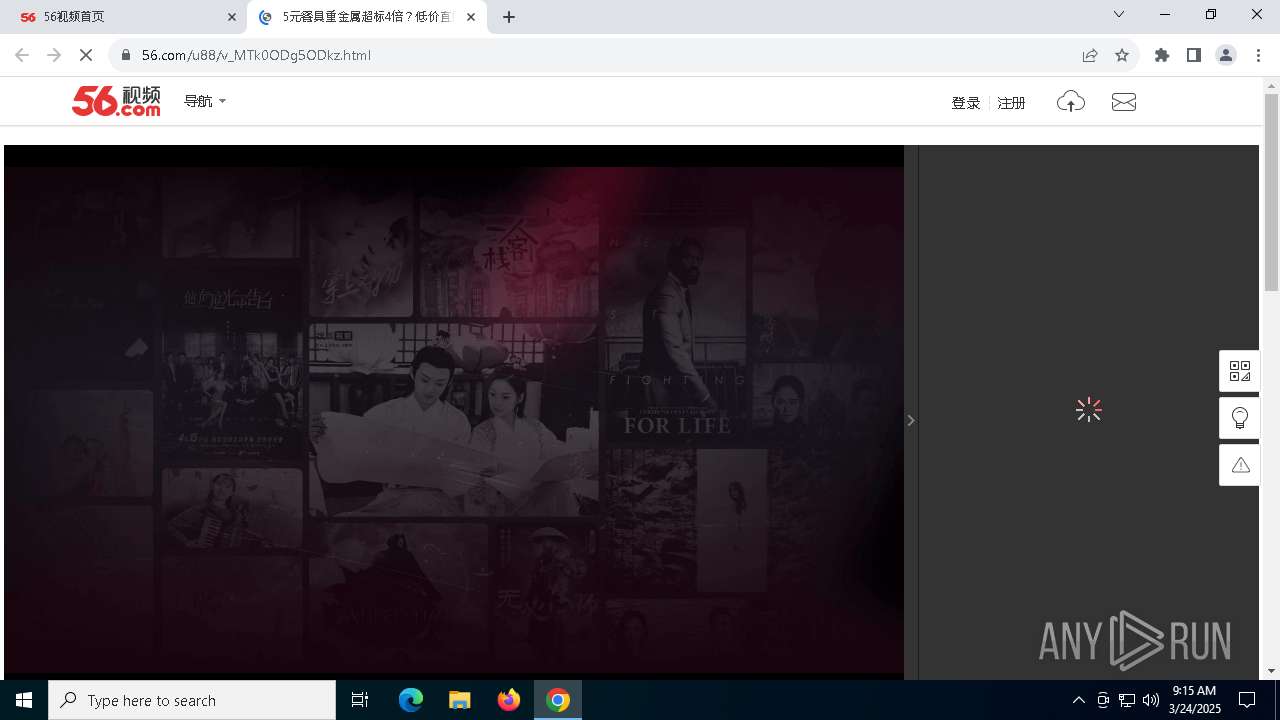The width and height of the screenshot is (1280, 720).
Task: Open the mail messages icon
Action: tap(1124, 102)
